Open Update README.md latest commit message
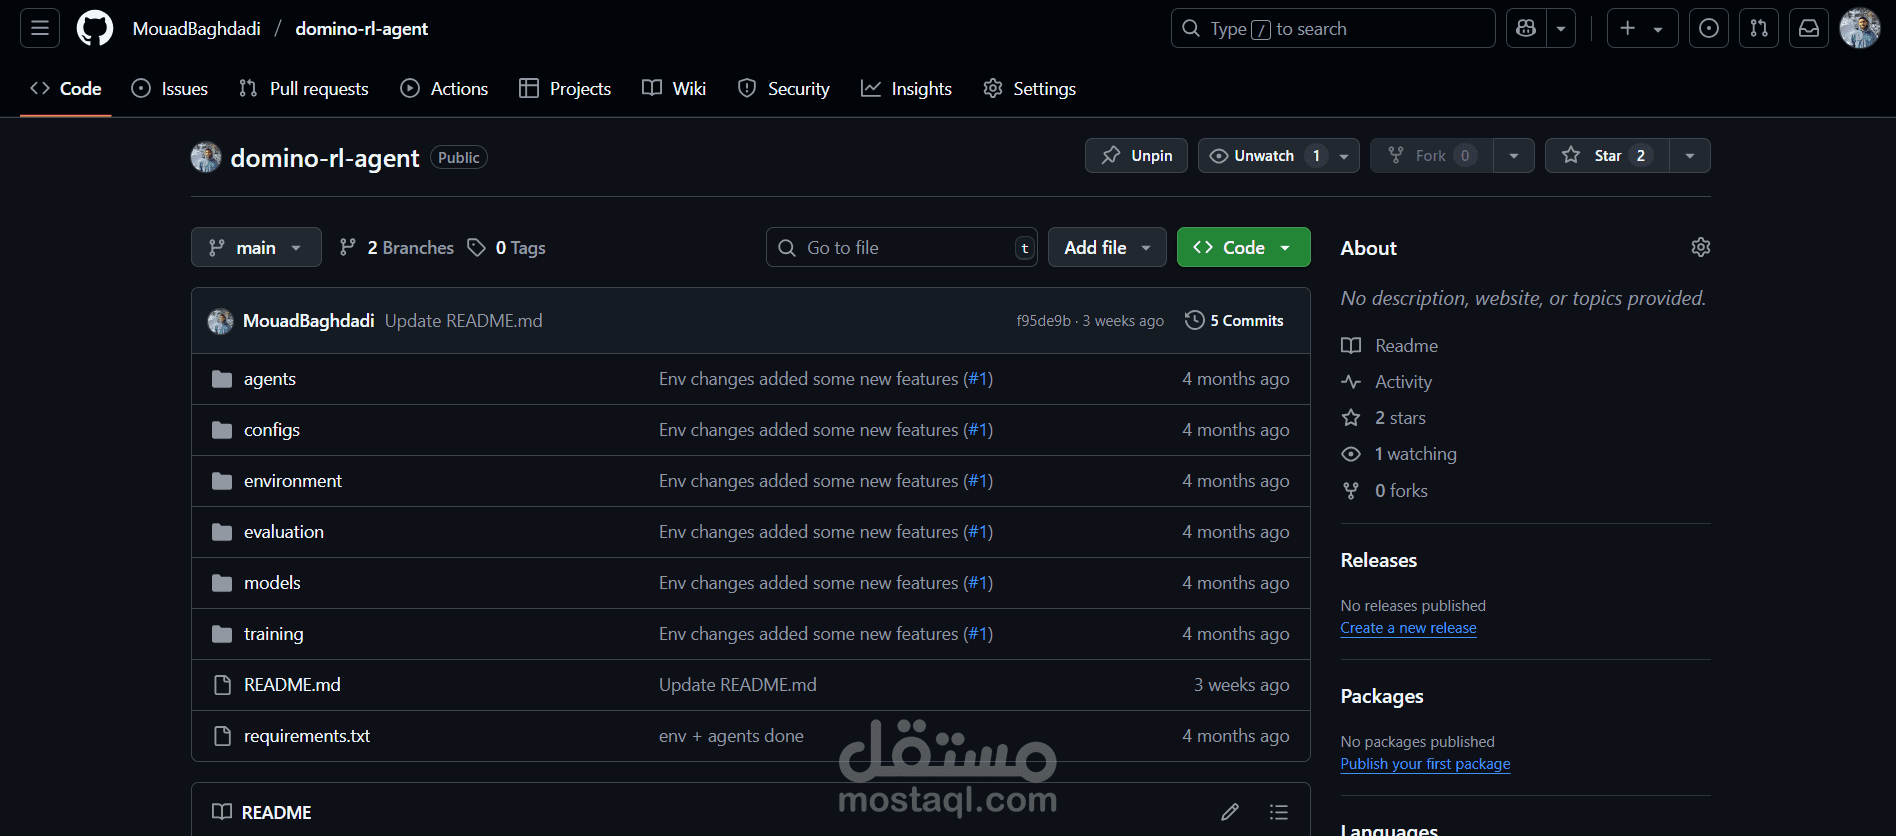Screen dimensions: 1896x836 (463, 320)
